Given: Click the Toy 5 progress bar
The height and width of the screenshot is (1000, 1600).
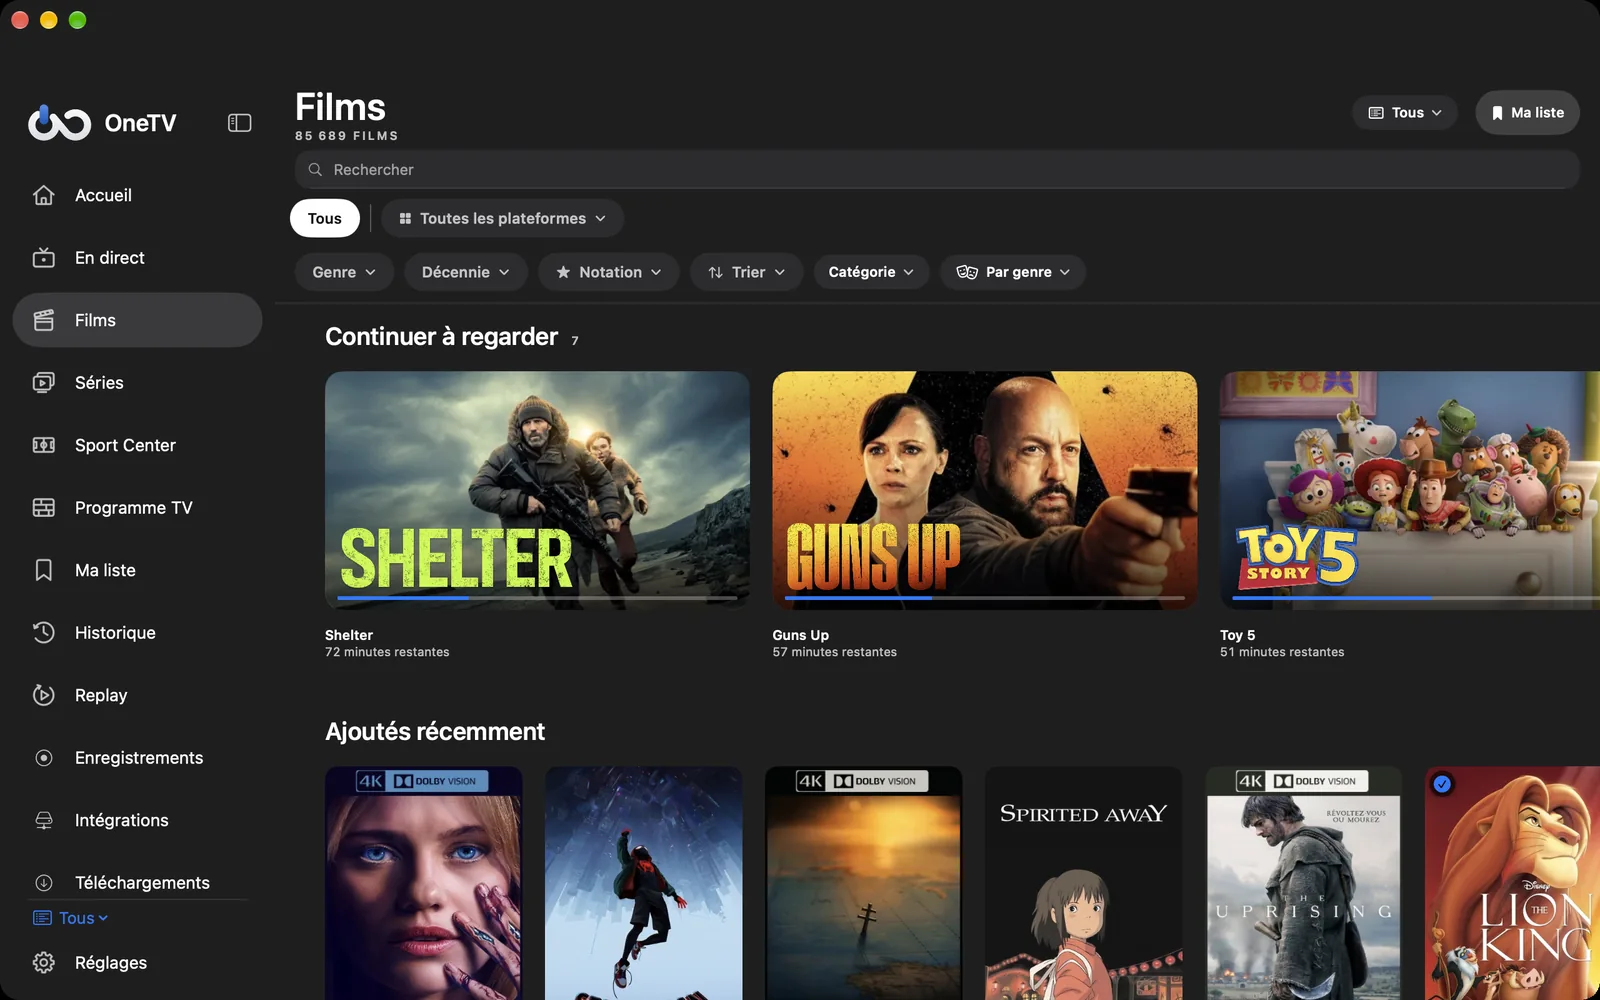Looking at the screenshot, I should click(1415, 598).
